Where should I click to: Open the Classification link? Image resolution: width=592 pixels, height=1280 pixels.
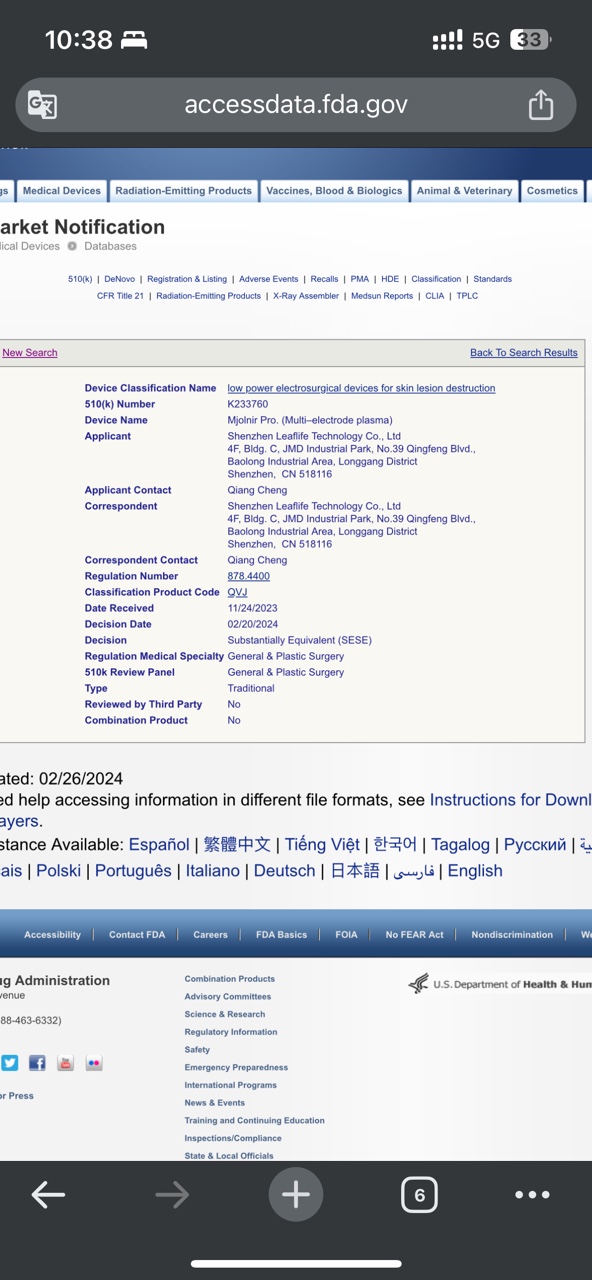pyautogui.click(x=436, y=279)
